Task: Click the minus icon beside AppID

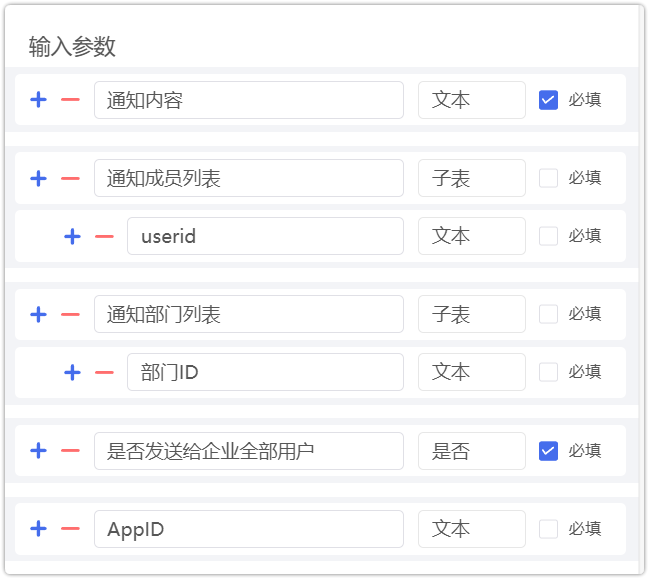Action: click(x=70, y=528)
